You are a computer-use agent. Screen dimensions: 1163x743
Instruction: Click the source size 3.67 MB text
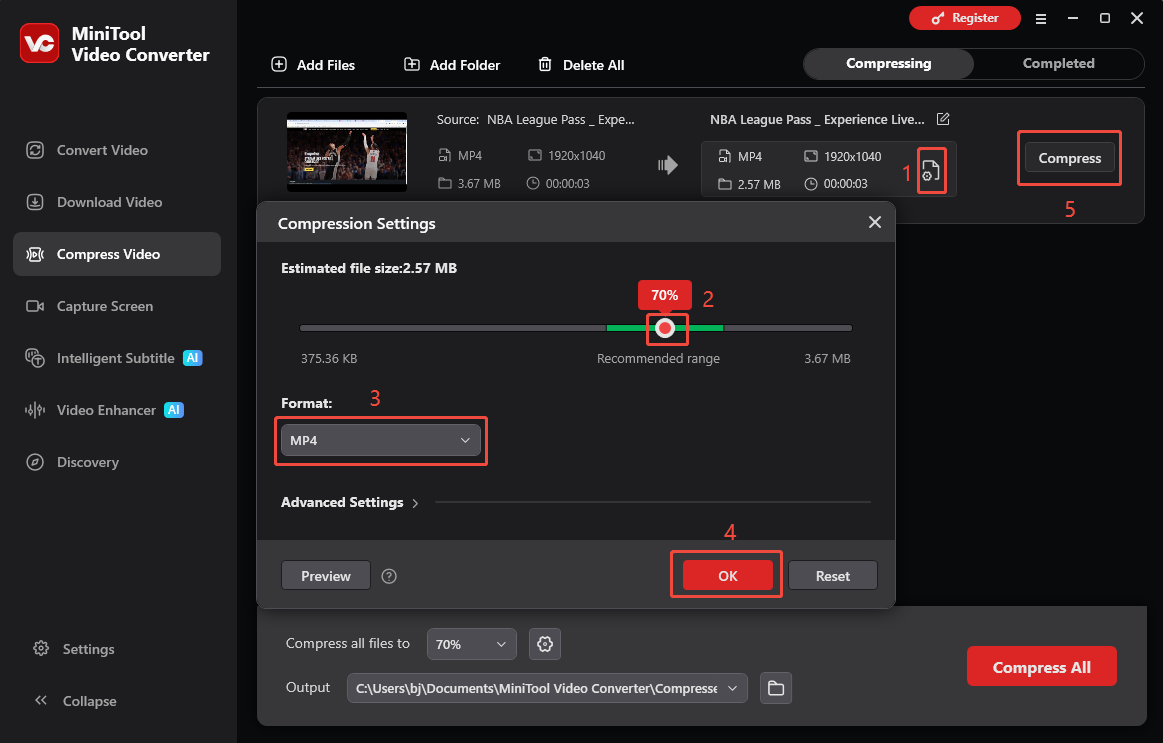(479, 184)
